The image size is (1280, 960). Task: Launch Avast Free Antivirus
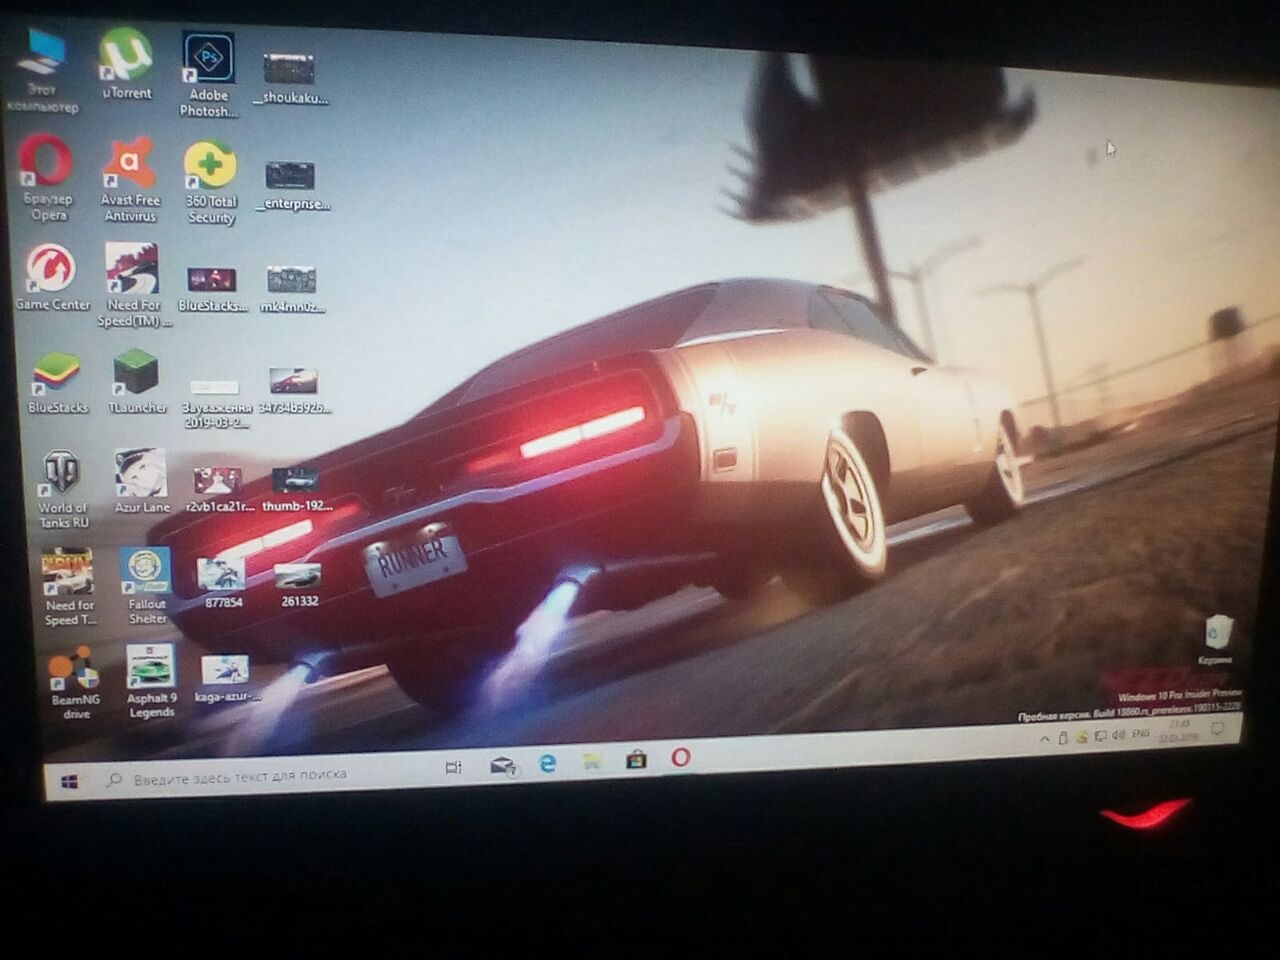[130, 180]
